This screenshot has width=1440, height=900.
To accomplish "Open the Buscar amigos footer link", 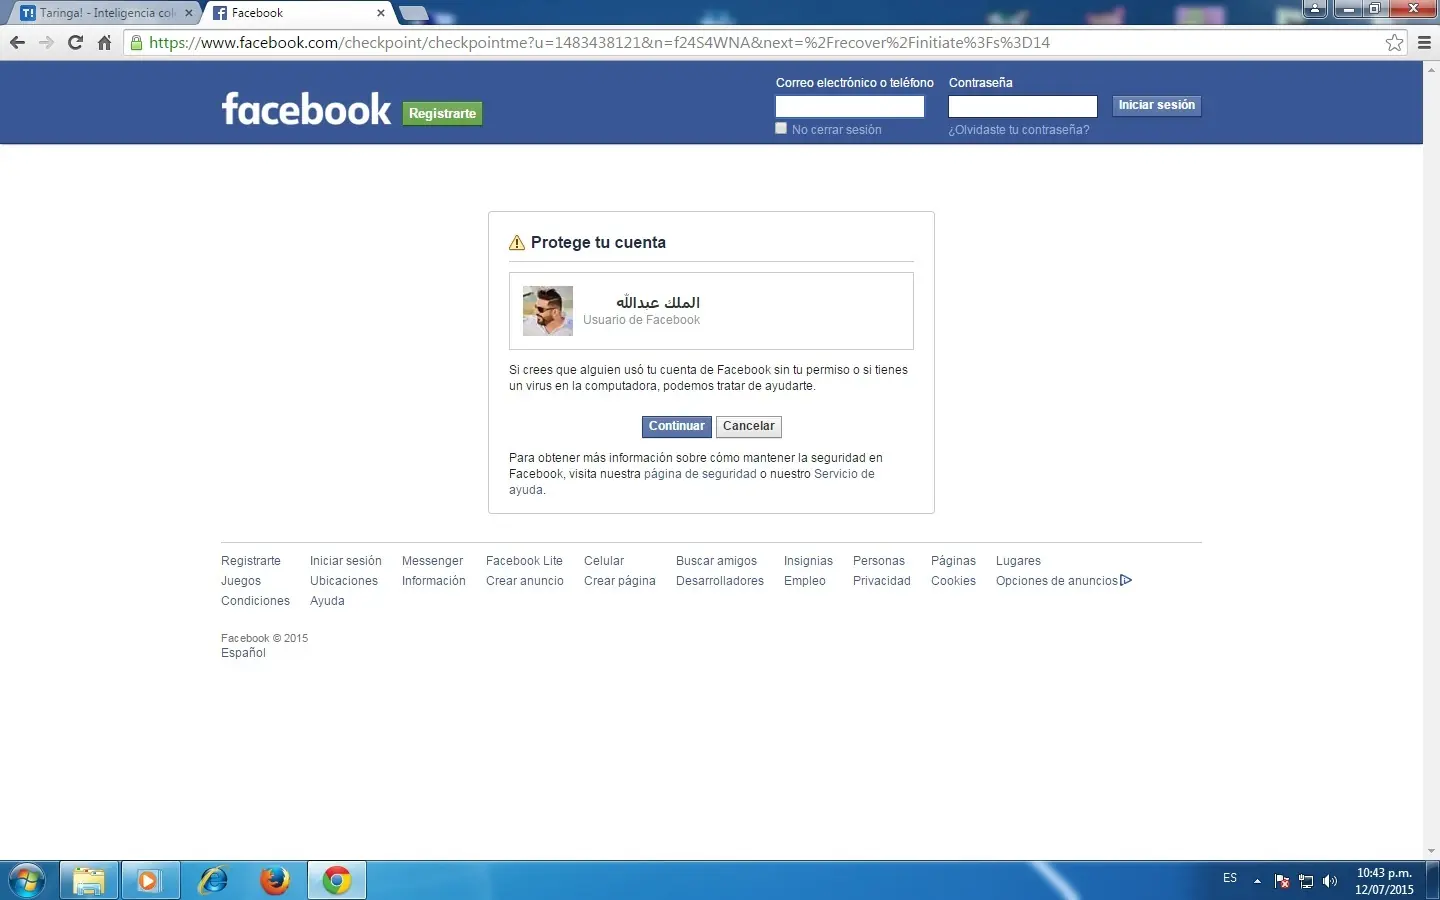I will pos(716,561).
